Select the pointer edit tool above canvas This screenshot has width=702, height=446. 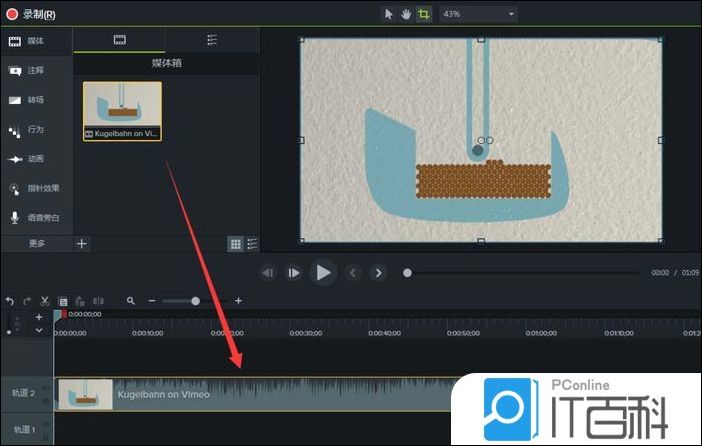click(389, 14)
